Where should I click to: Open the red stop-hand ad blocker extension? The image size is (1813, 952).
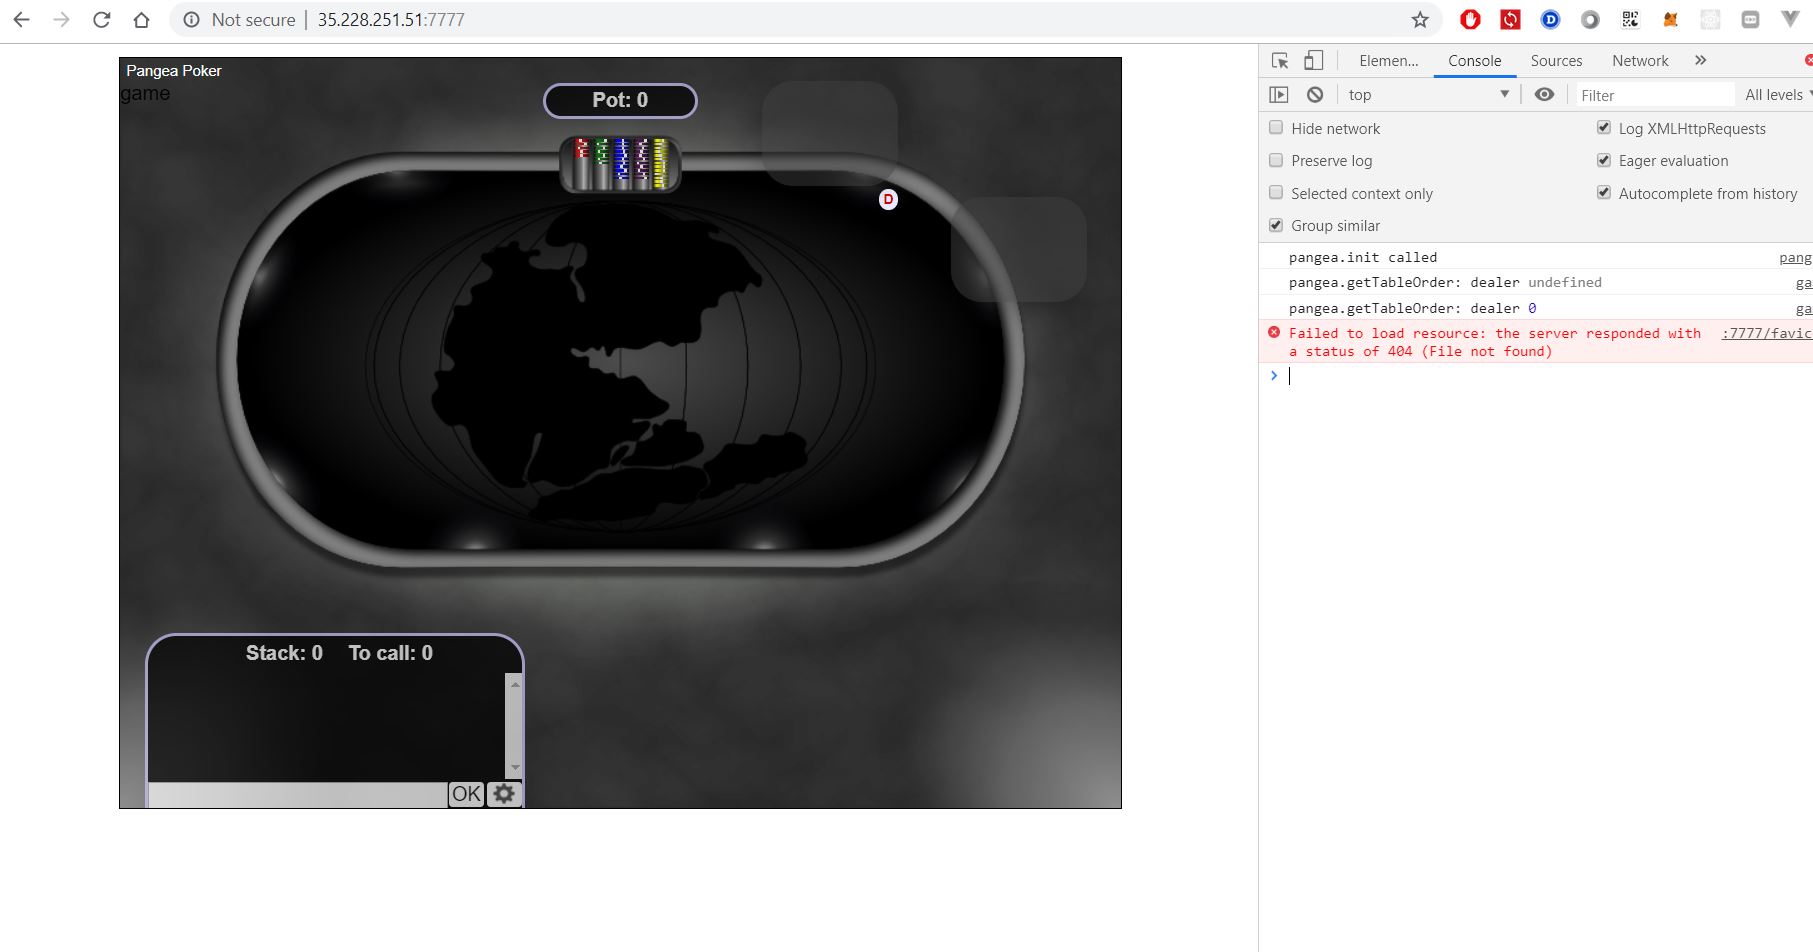[1470, 20]
